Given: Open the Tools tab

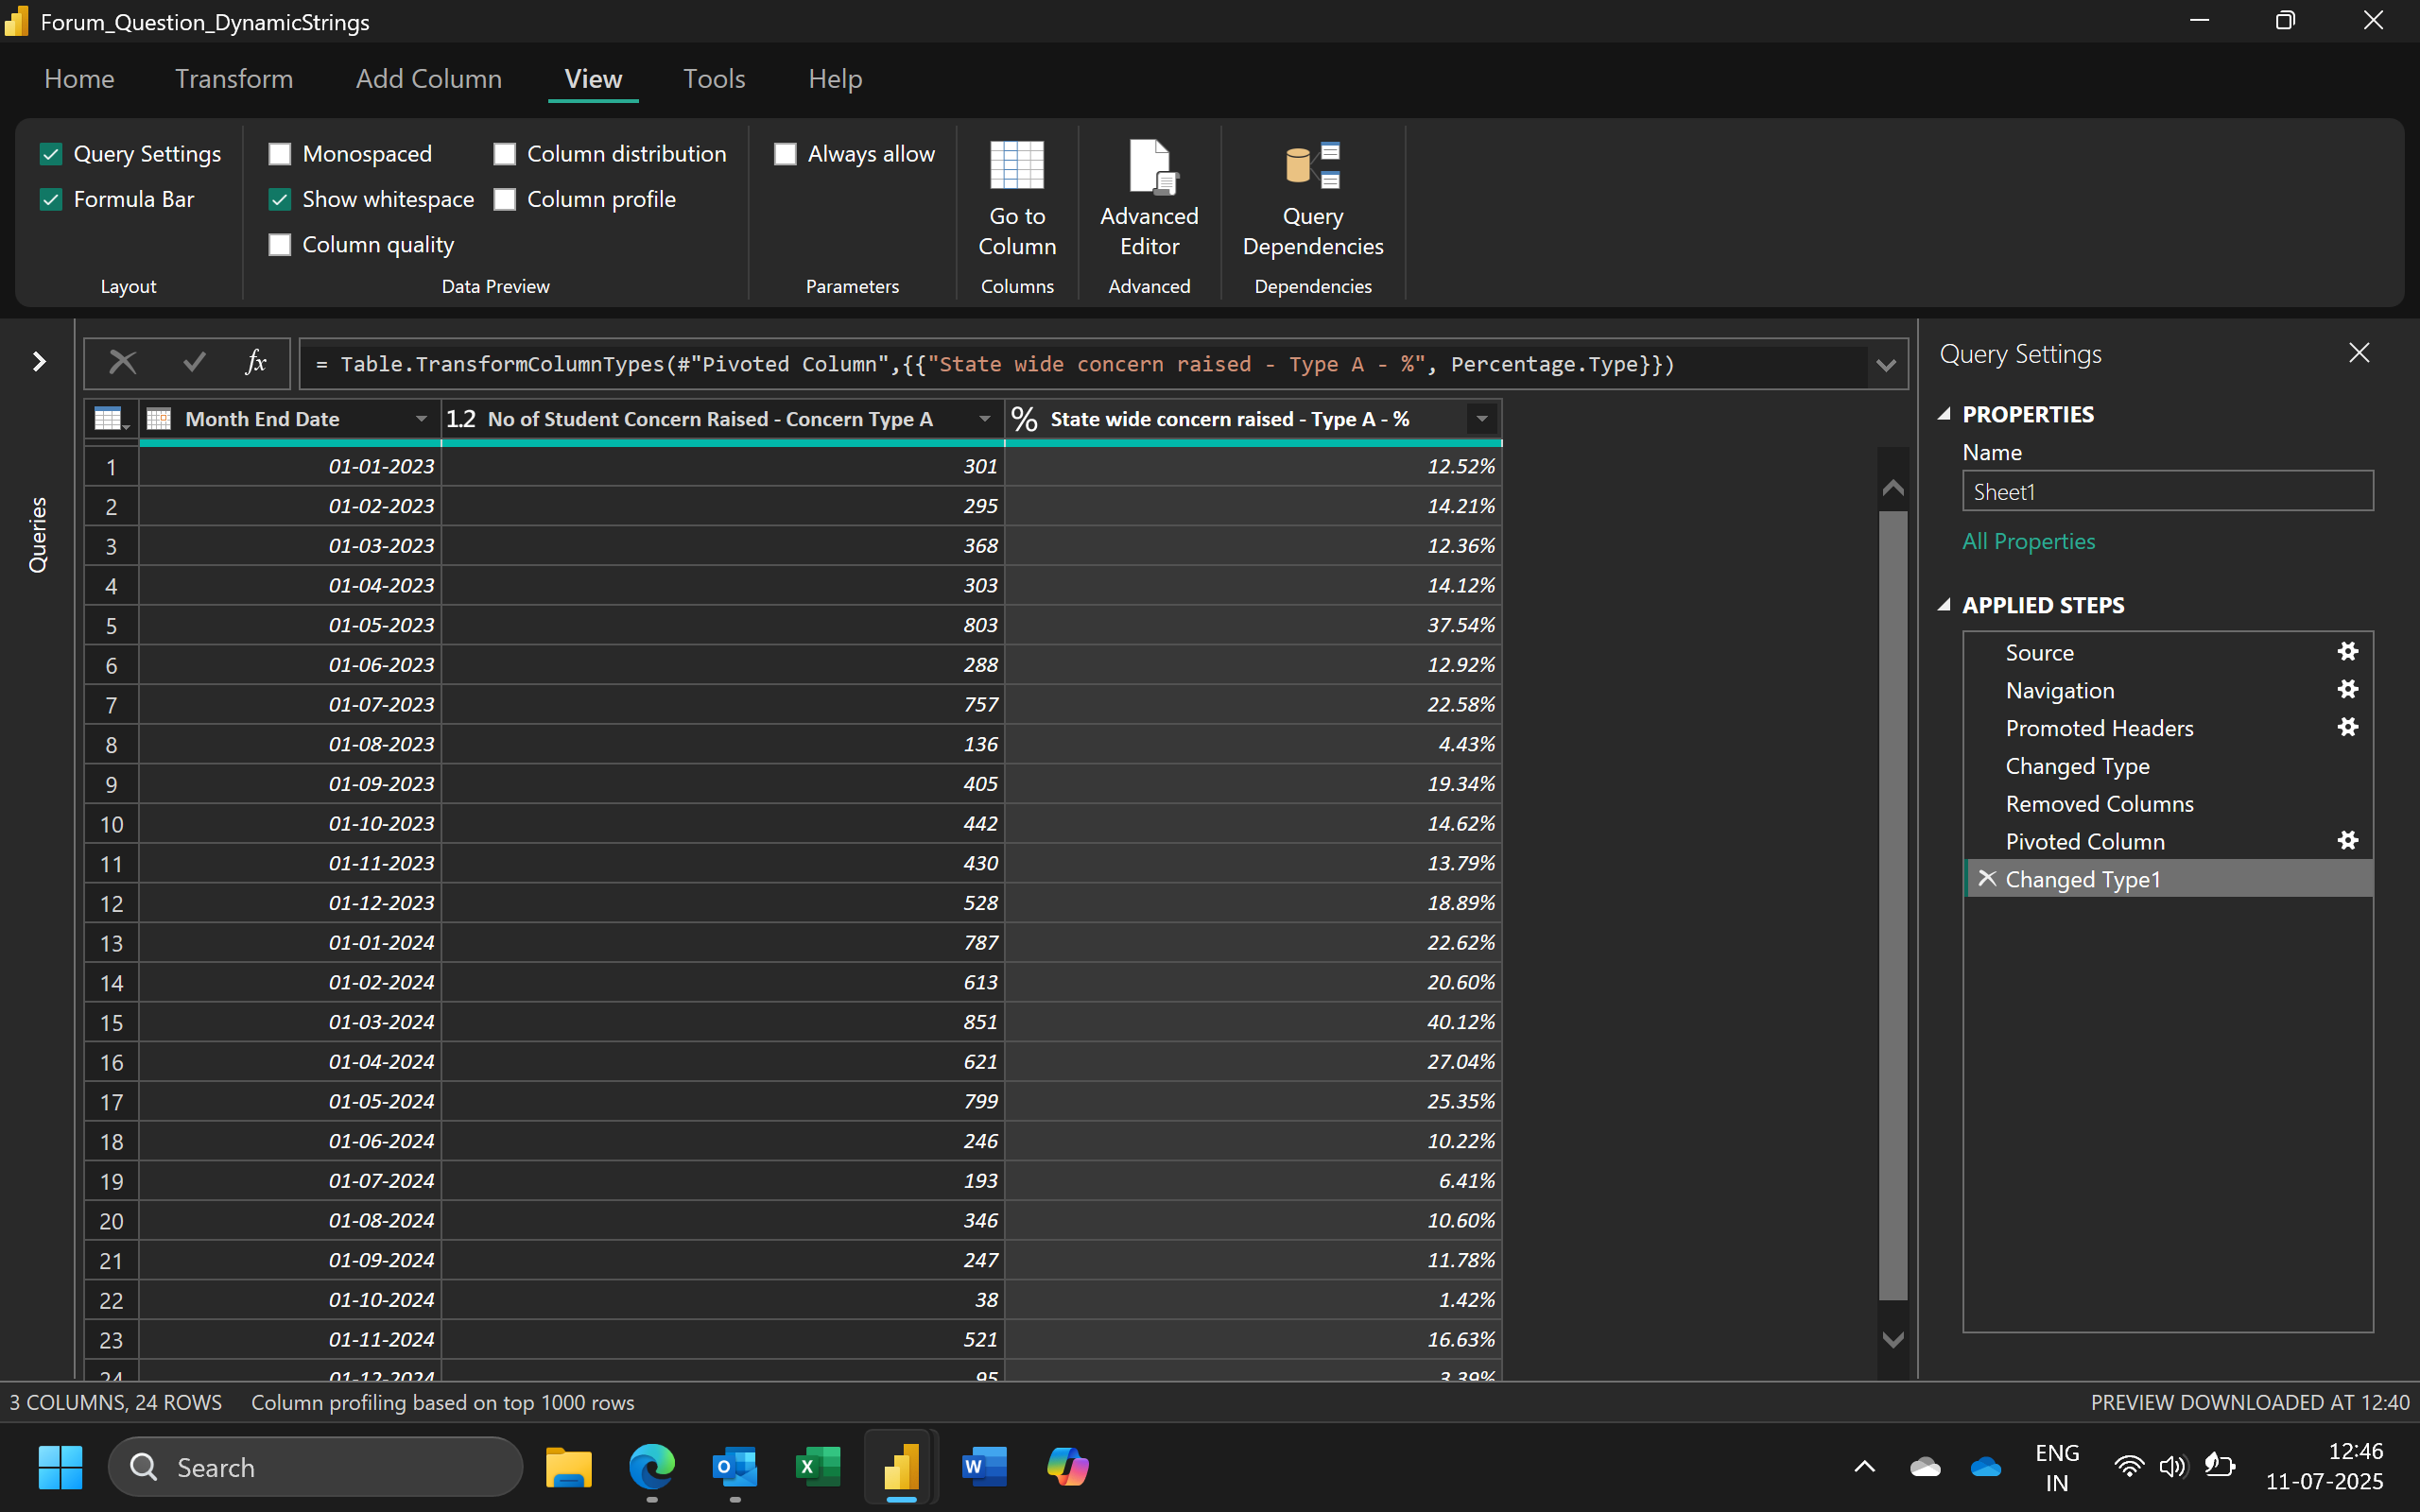Looking at the screenshot, I should tap(714, 78).
